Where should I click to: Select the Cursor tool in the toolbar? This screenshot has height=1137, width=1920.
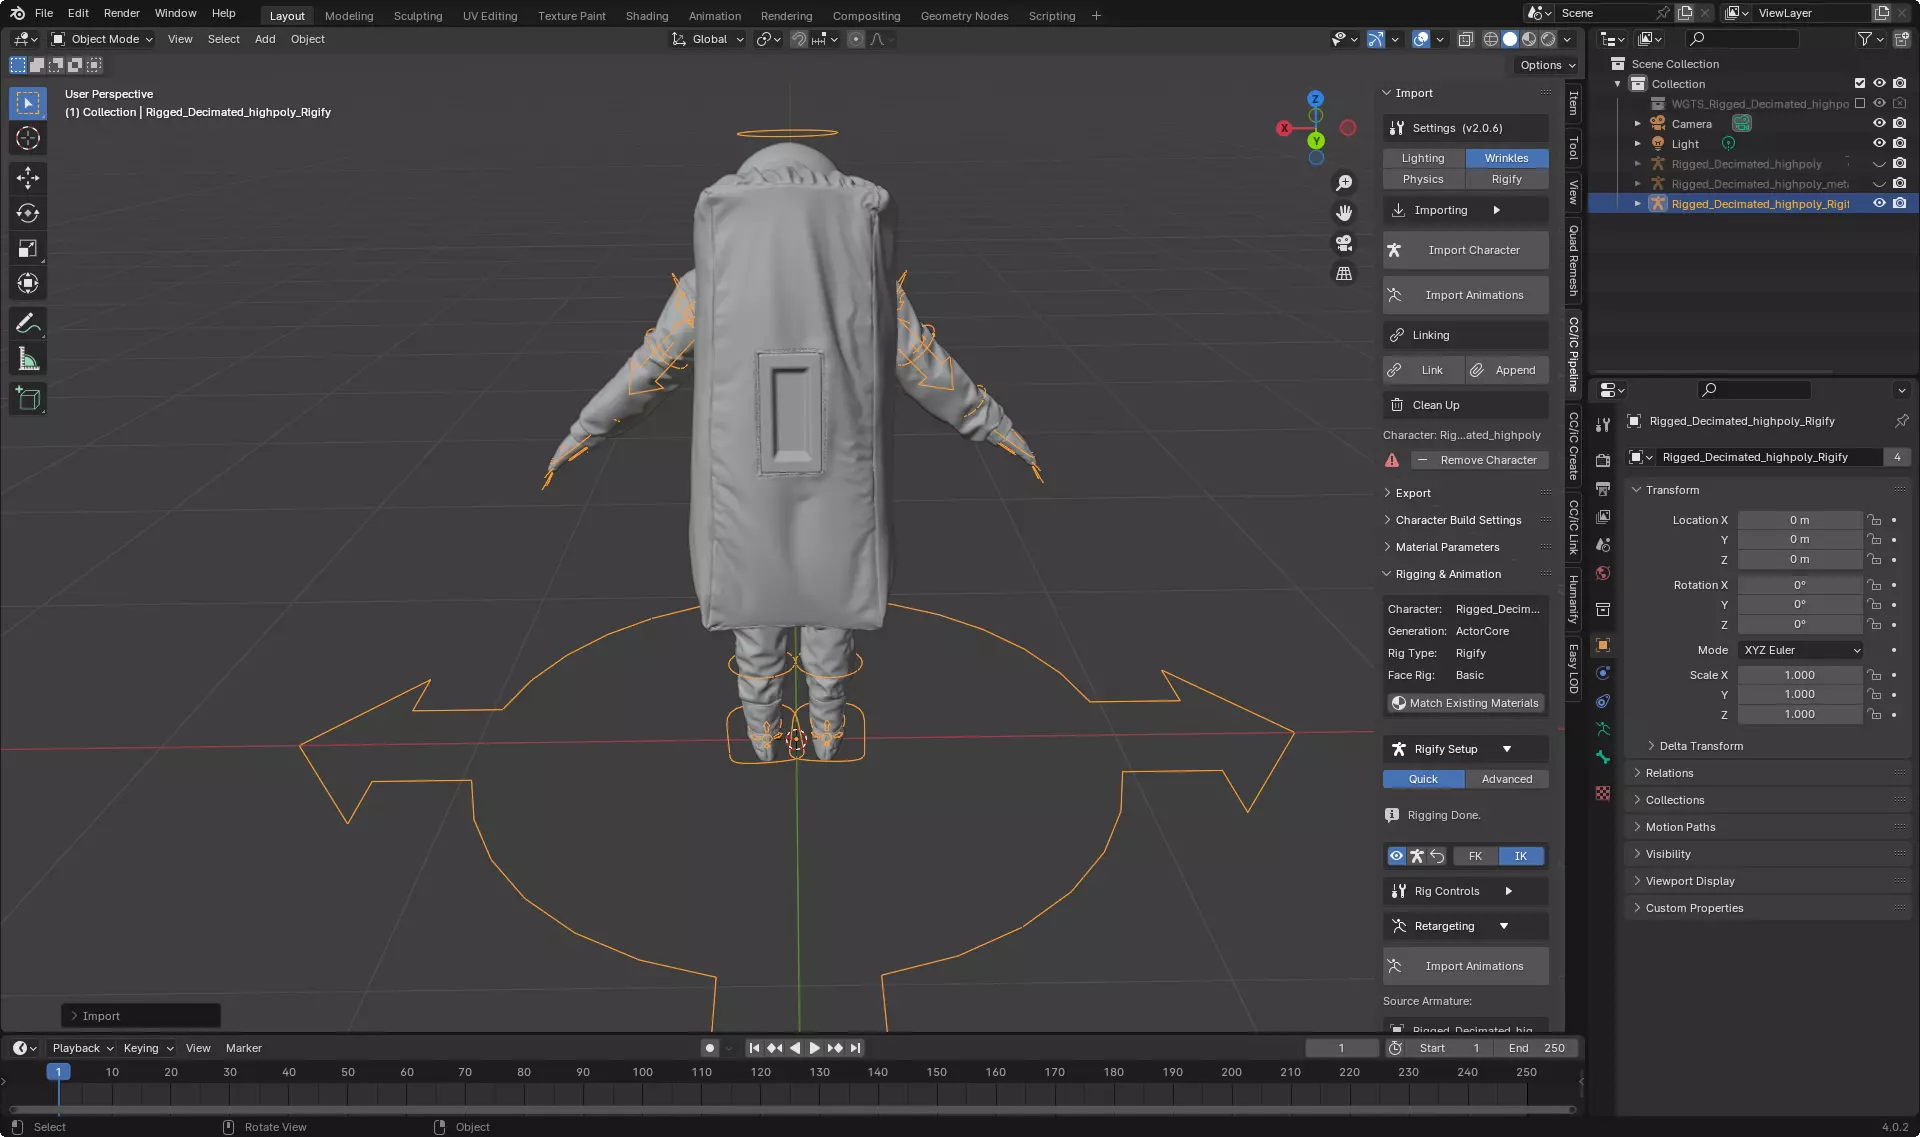click(x=28, y=138)
